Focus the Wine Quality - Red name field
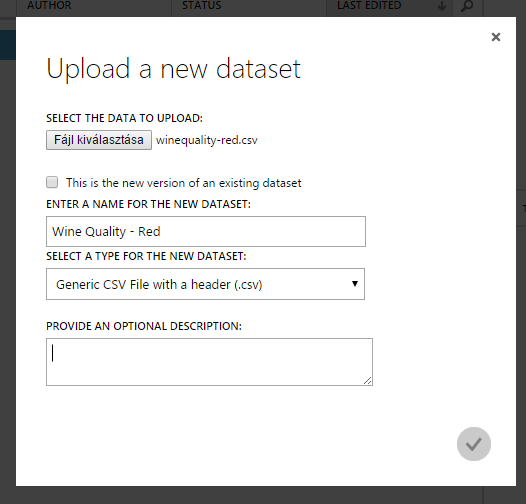The width and height of the screenshot is (526, 504). [x=206, y=232]
